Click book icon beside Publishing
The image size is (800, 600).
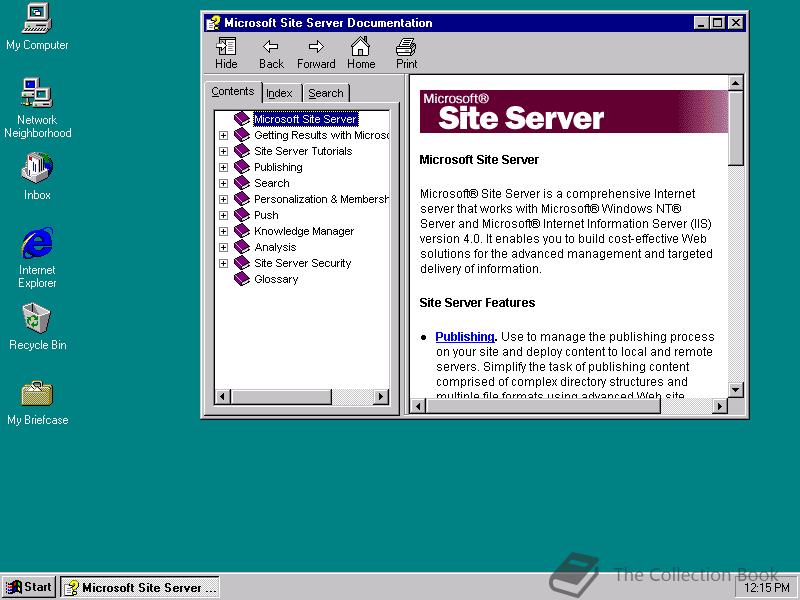tap(242, 167)
